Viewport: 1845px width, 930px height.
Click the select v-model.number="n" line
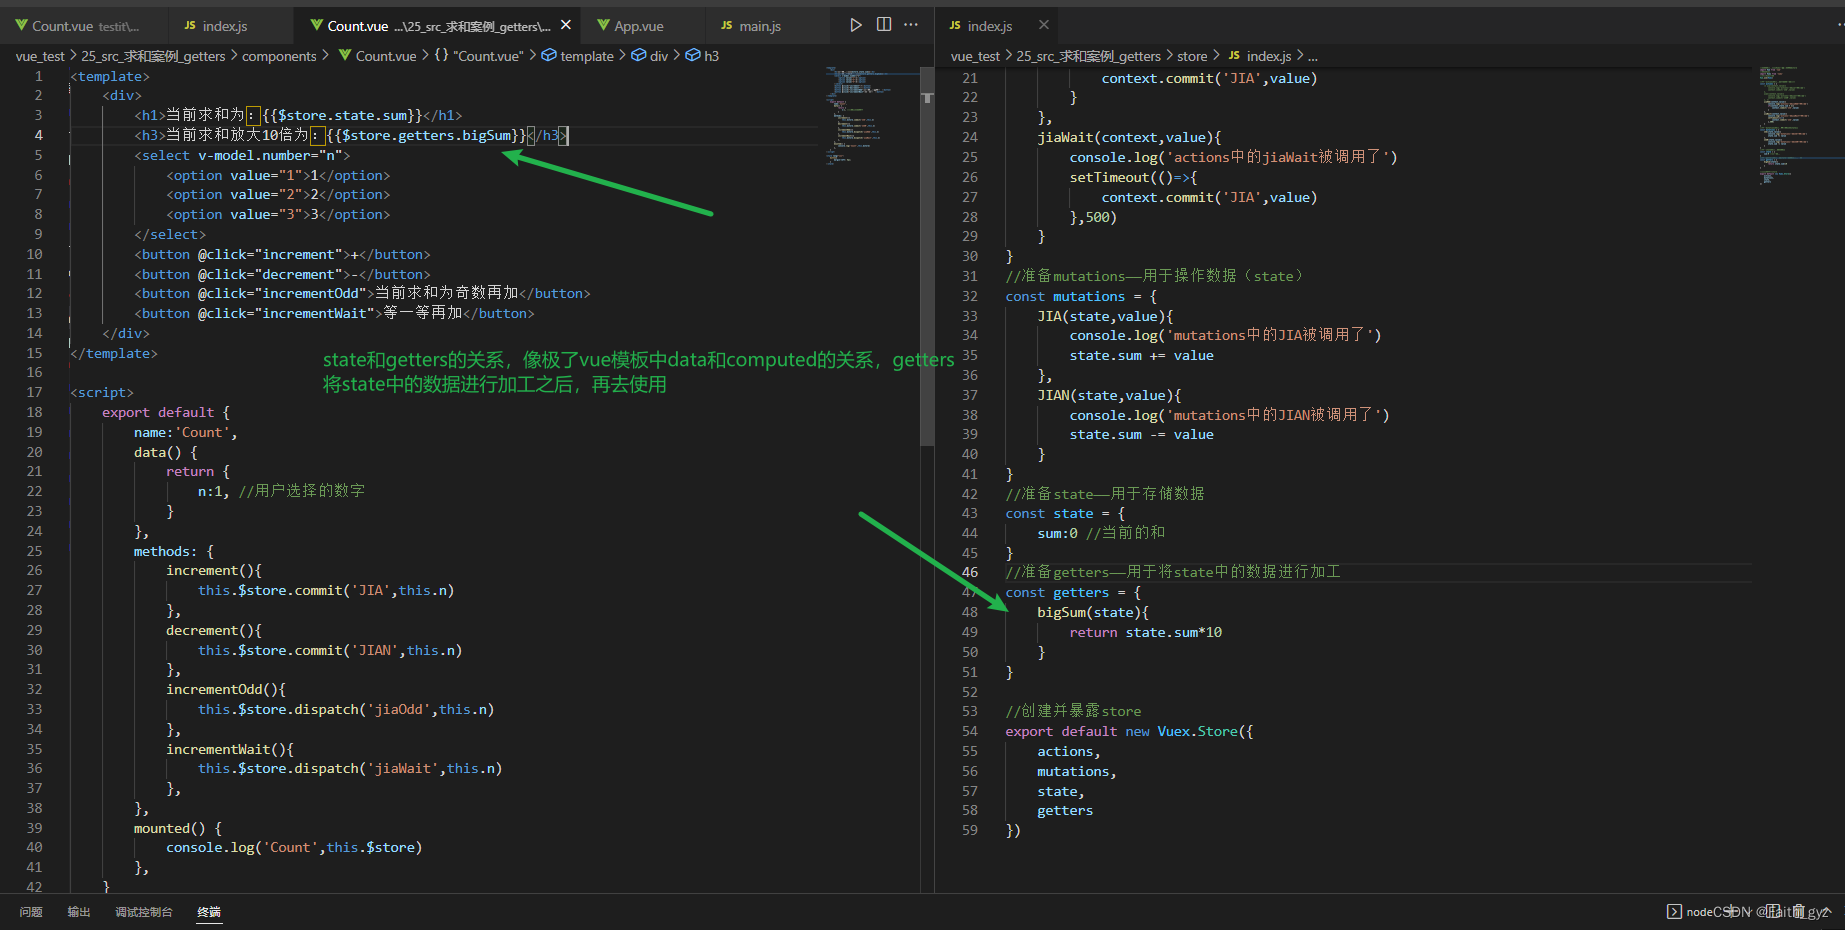pyautogui.click(x=242, y=155)
